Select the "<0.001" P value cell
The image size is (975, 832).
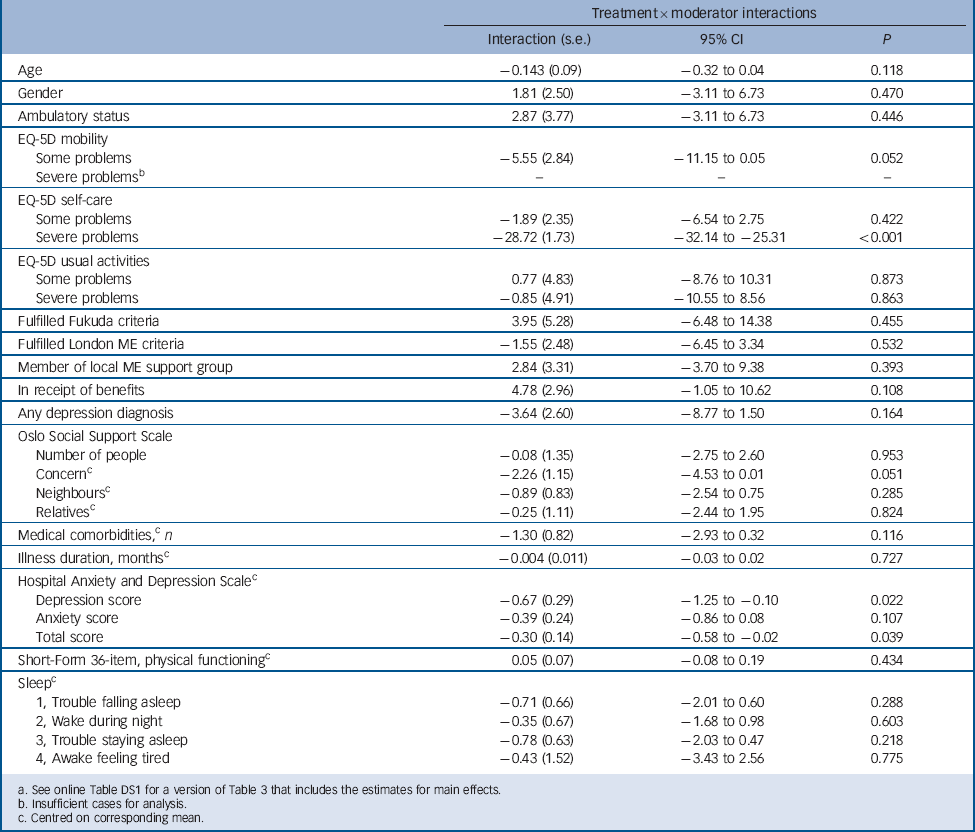(x=887, y=237)
